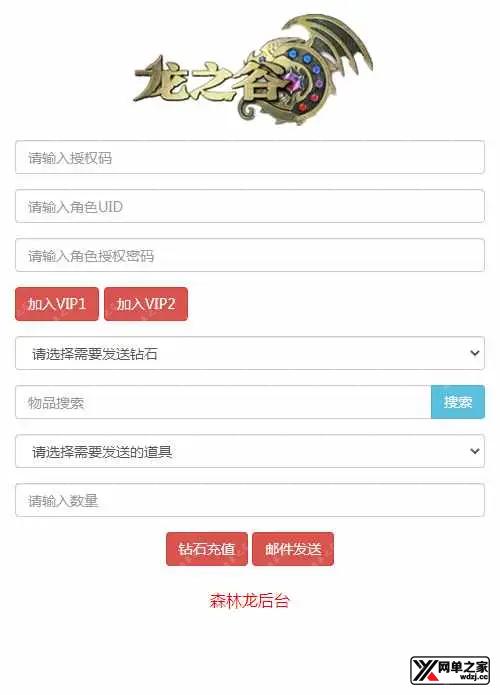Click the blue 搜索 button
This screenshot has width=500, height=695.
point(457,402)
